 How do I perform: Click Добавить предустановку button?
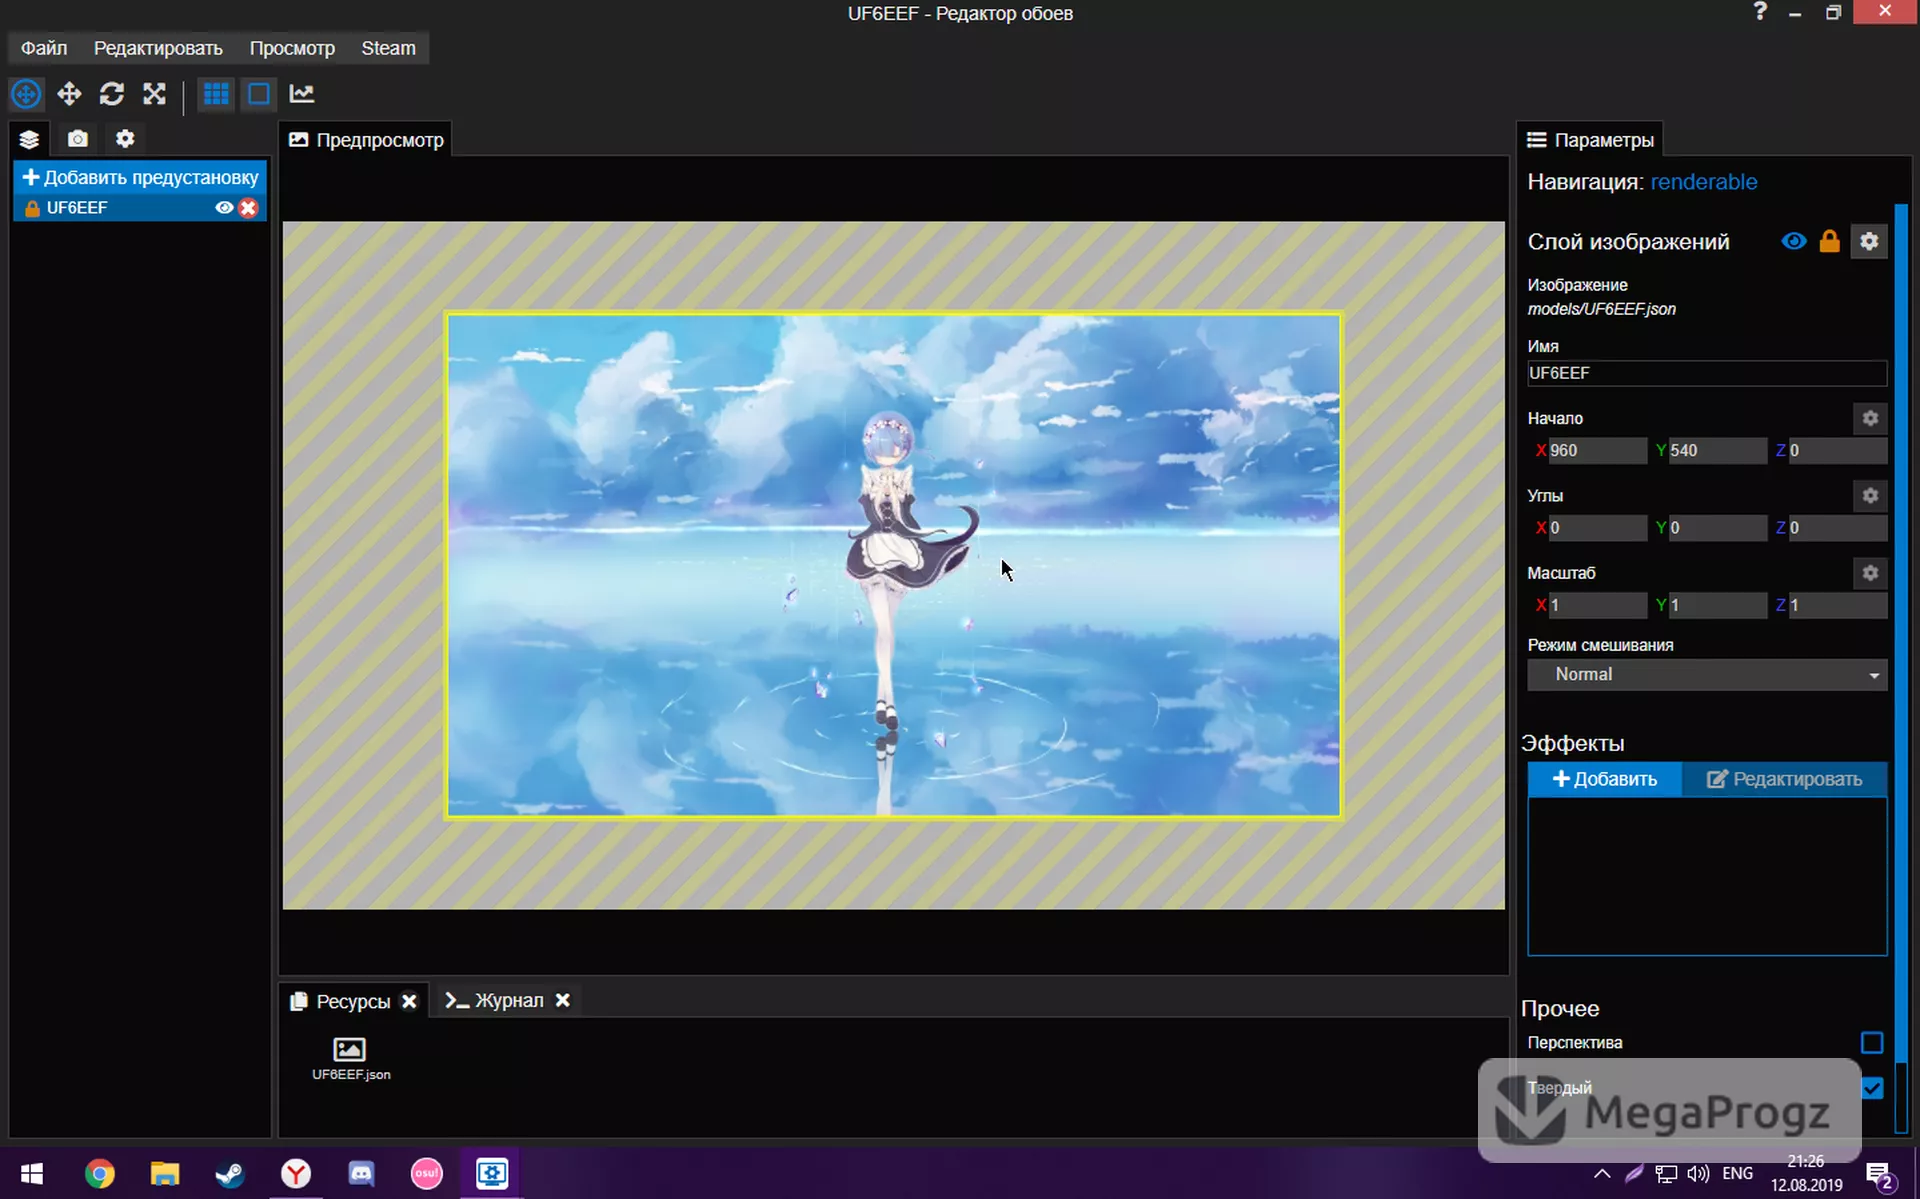click(x=140, y=177)
